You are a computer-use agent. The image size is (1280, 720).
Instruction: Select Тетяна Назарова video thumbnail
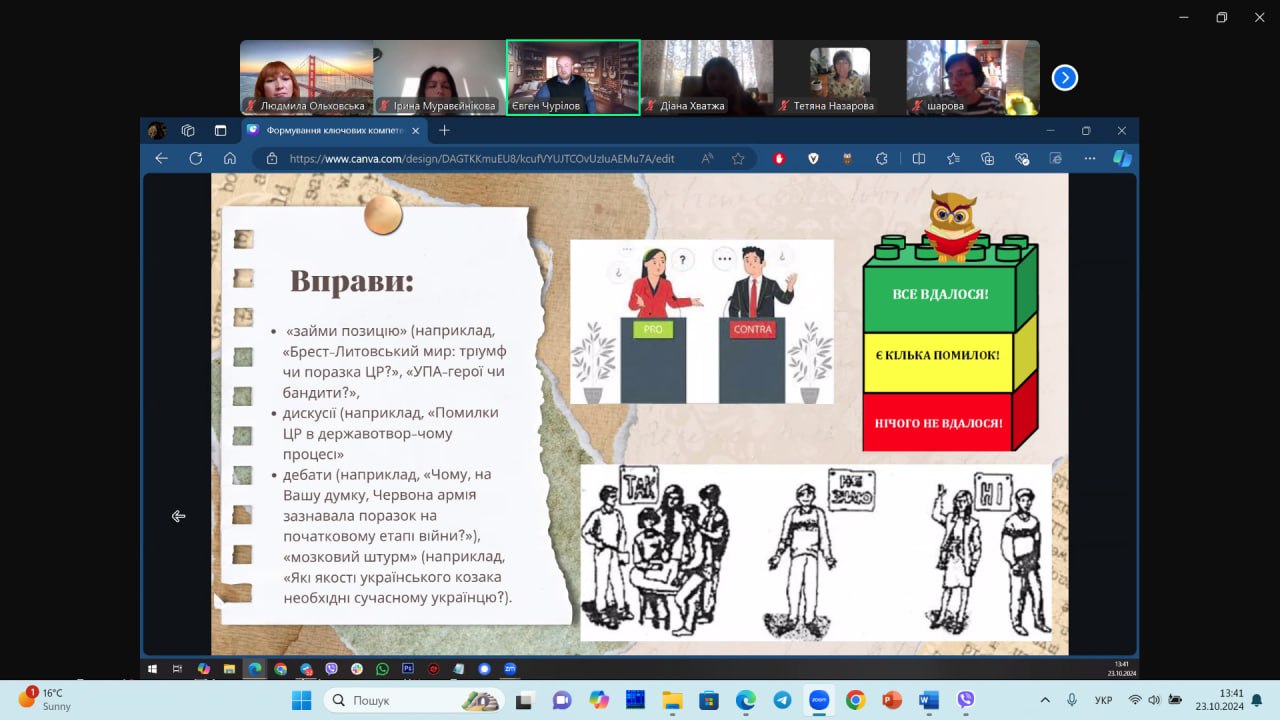pos(840,77)
